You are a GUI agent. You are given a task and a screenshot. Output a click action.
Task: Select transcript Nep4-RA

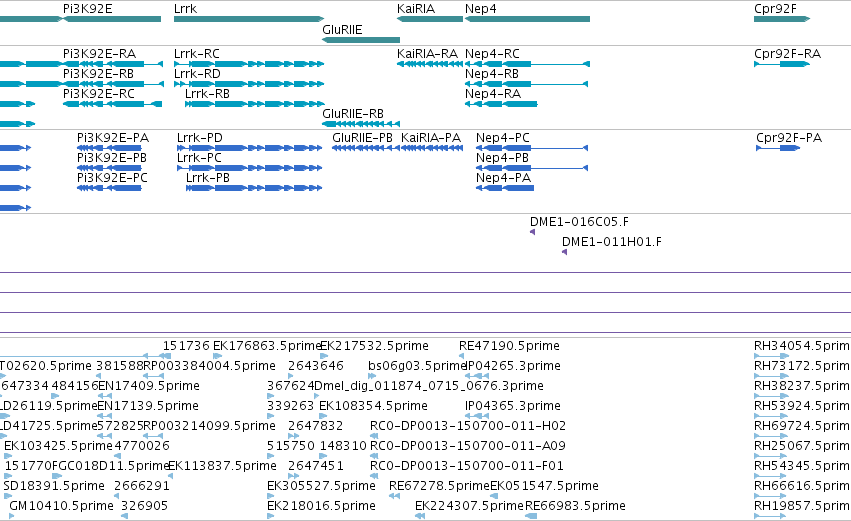click(493, 94)
